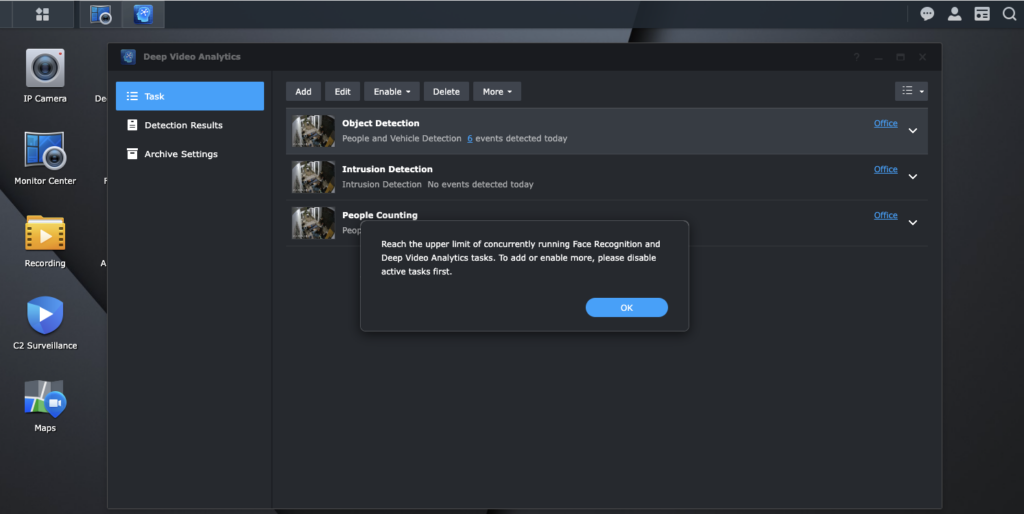Click the search magnifier icon in the top bar

click(1009, 14)
